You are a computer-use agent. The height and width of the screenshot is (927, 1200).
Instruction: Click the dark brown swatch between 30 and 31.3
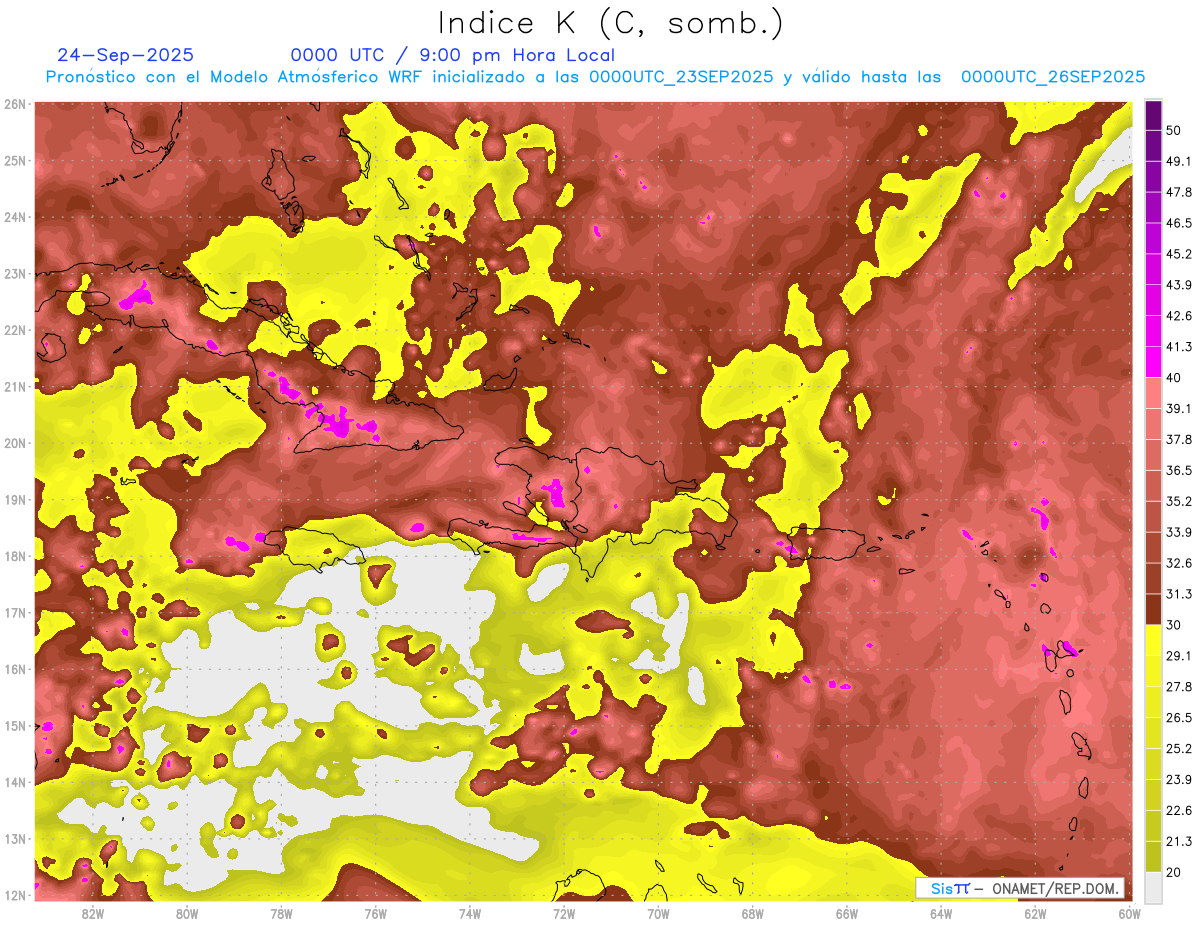[x=1153, y=609]
